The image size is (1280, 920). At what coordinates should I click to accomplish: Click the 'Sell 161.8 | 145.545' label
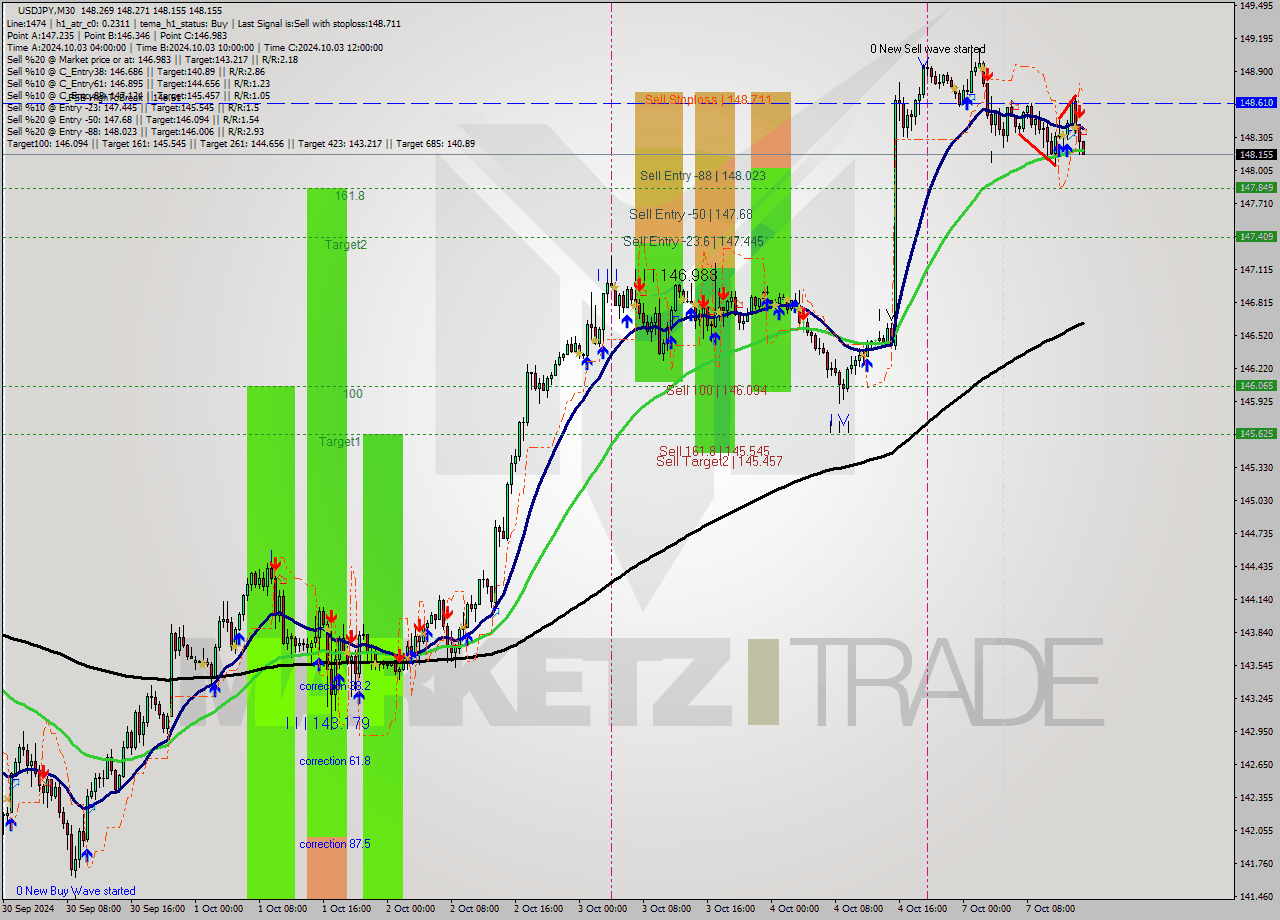714,451
